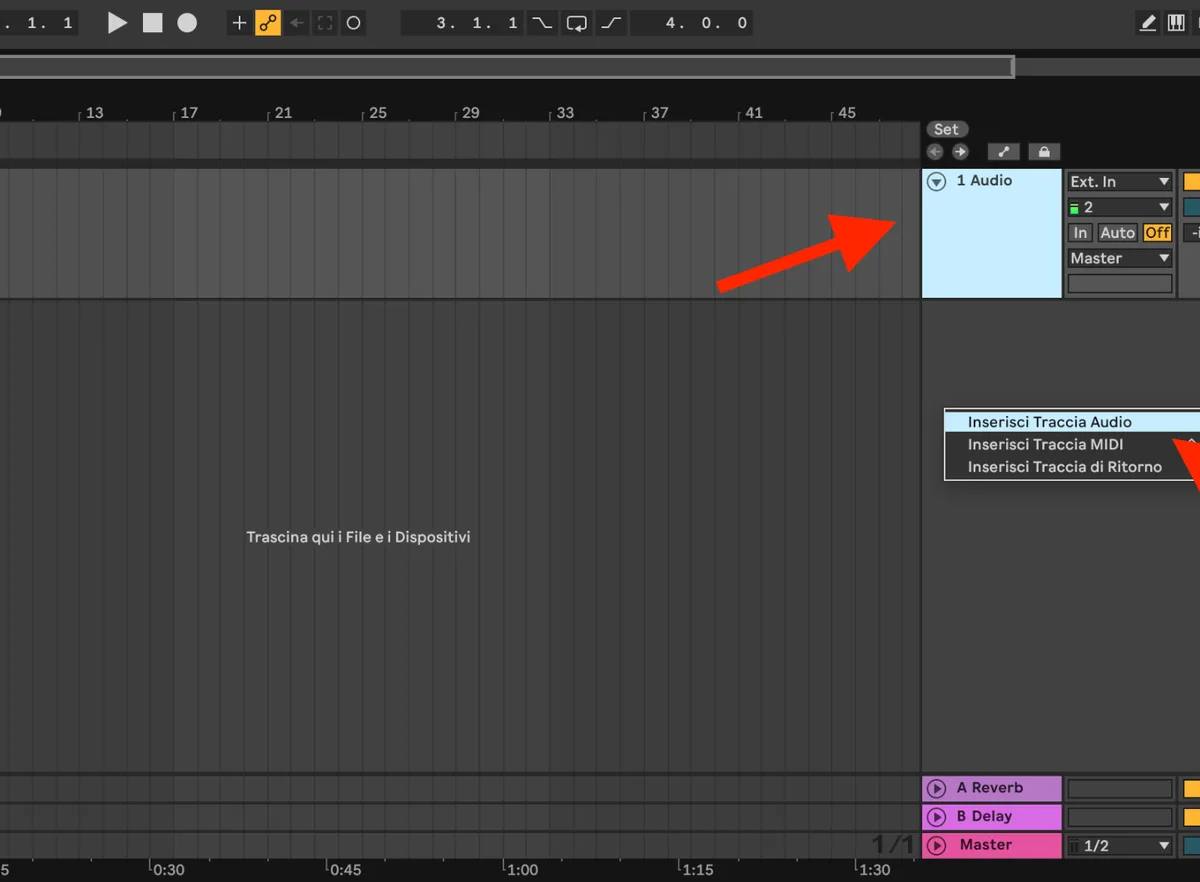
Task: Select the A Reverb track title
Action: pyautogui.click(x=990, y=788)
